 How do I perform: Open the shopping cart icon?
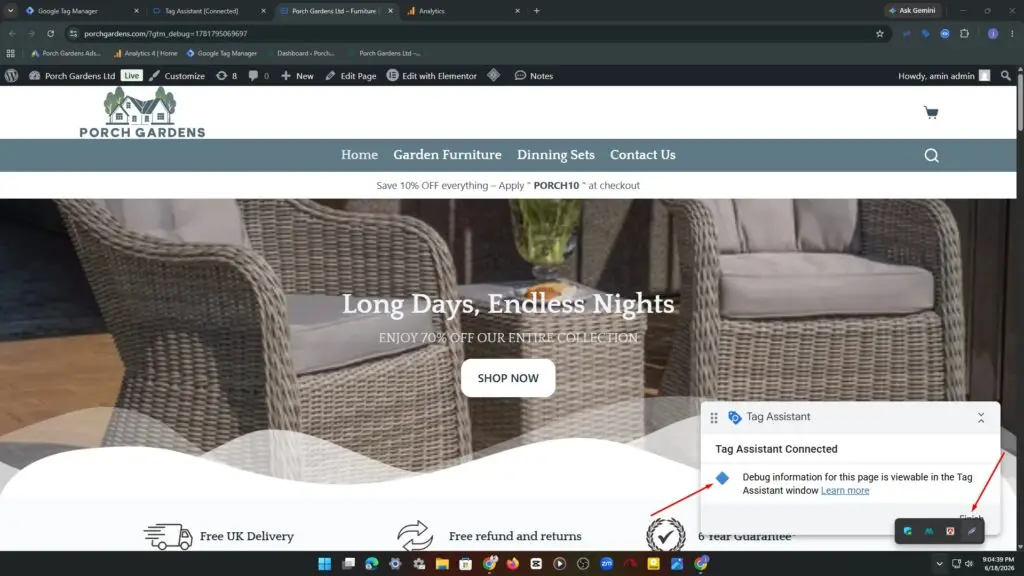931,112
